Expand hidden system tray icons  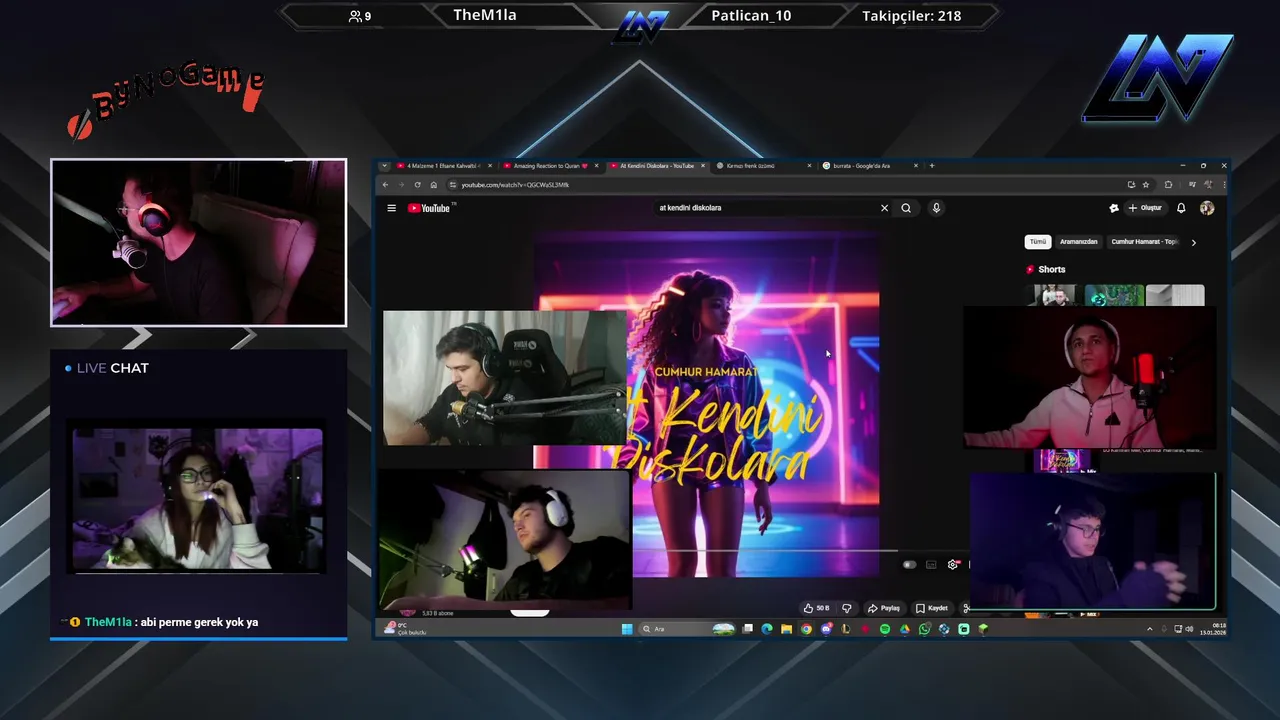1149,629
